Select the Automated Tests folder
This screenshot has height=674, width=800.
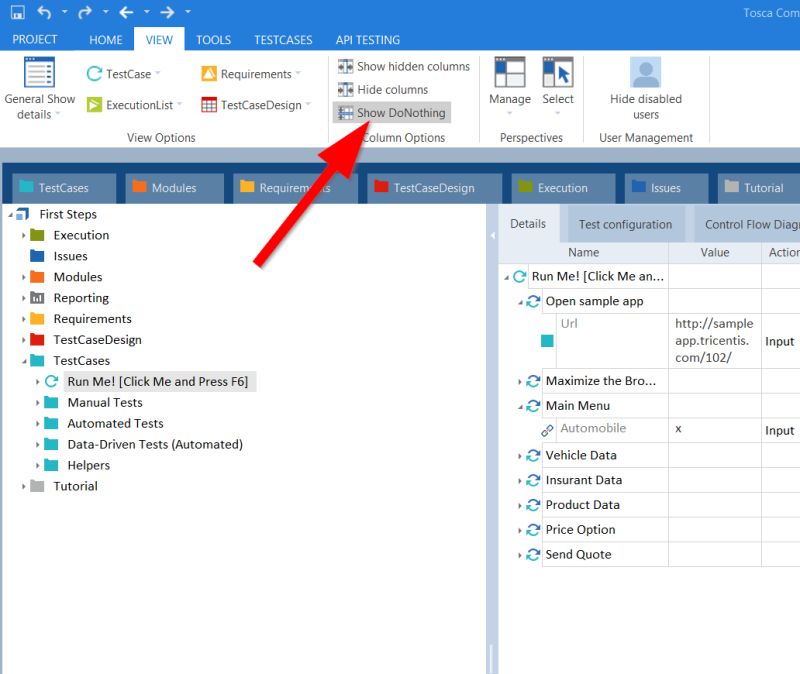(115, 423)
